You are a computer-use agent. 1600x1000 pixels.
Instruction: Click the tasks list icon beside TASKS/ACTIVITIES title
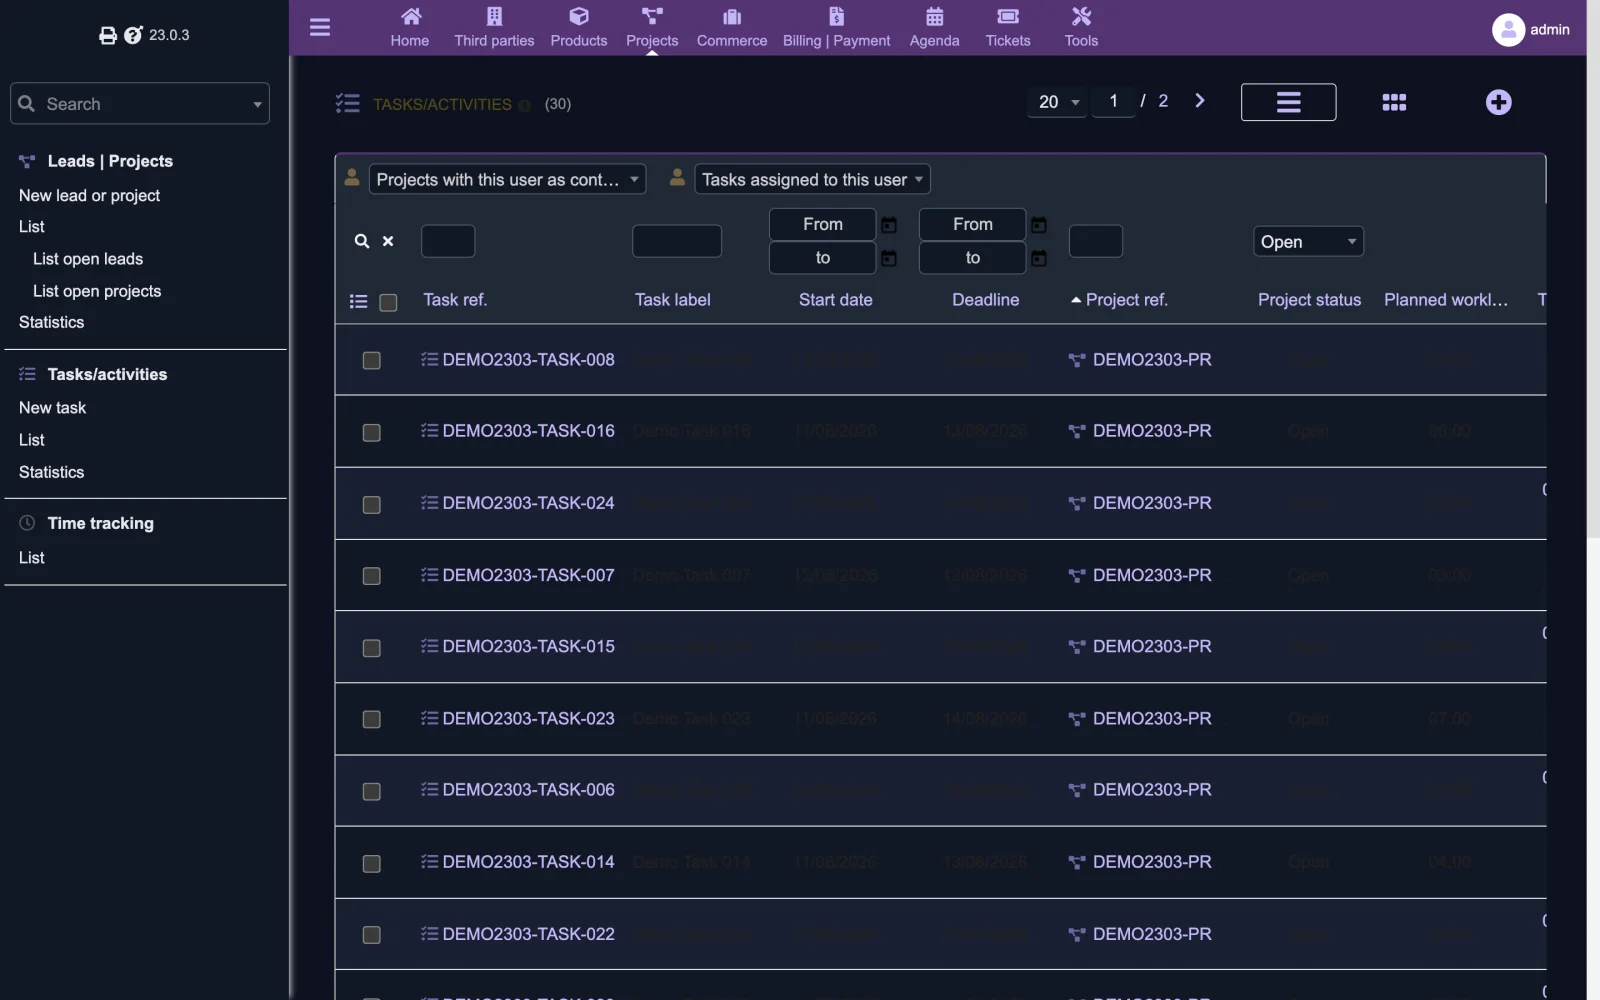click(x=347, y=103)
